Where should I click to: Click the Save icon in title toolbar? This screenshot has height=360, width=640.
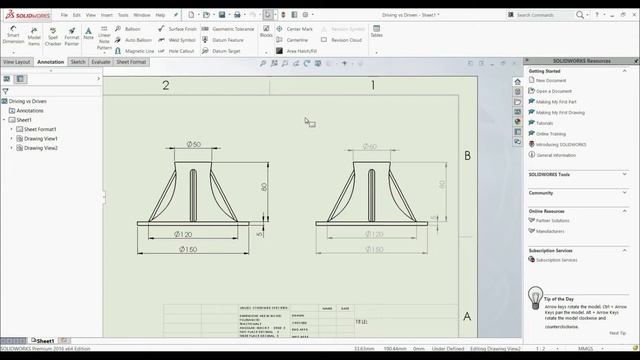[x=222, y=15]
